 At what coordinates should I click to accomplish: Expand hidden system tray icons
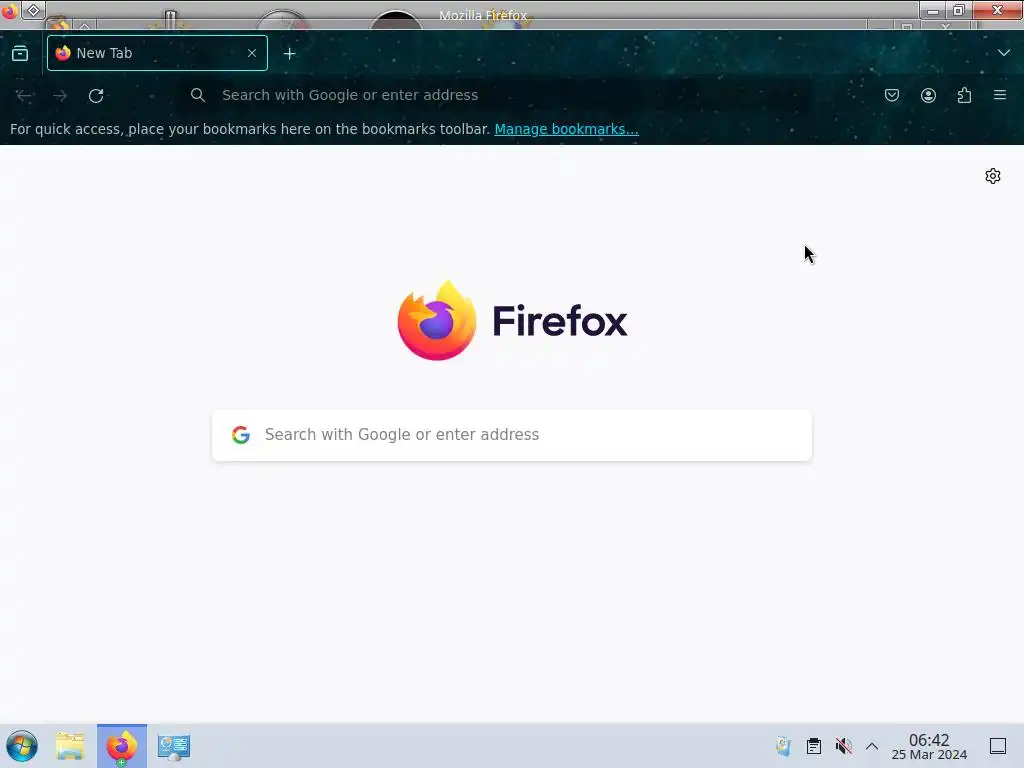[872, 746]
